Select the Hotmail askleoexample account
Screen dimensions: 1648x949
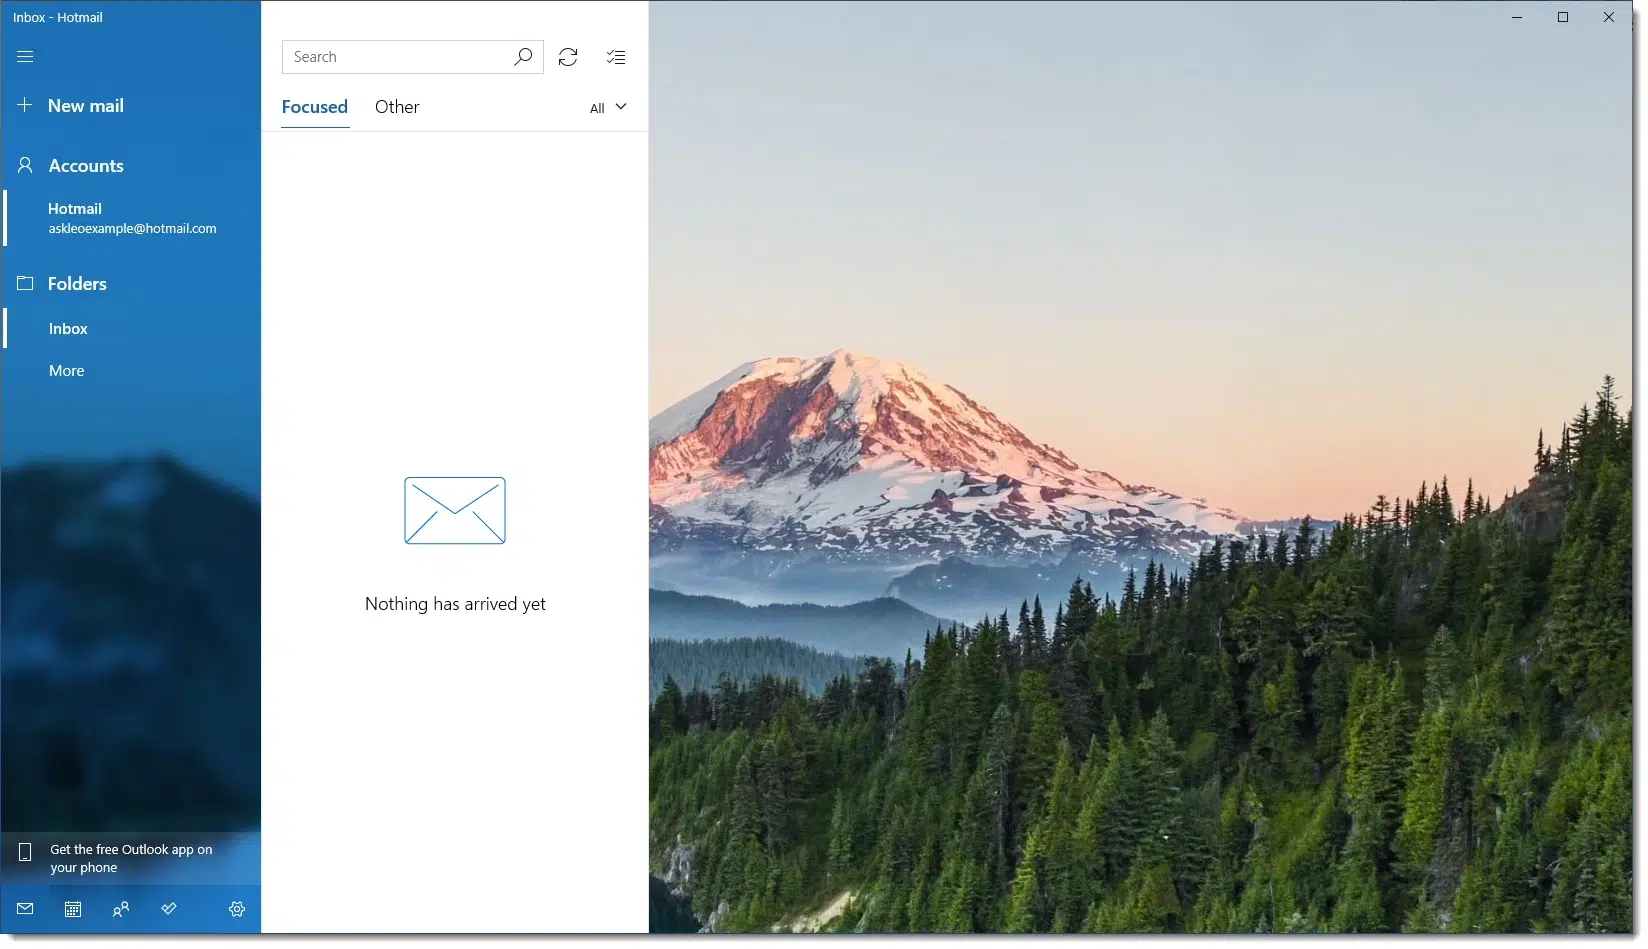pos(132,218)
